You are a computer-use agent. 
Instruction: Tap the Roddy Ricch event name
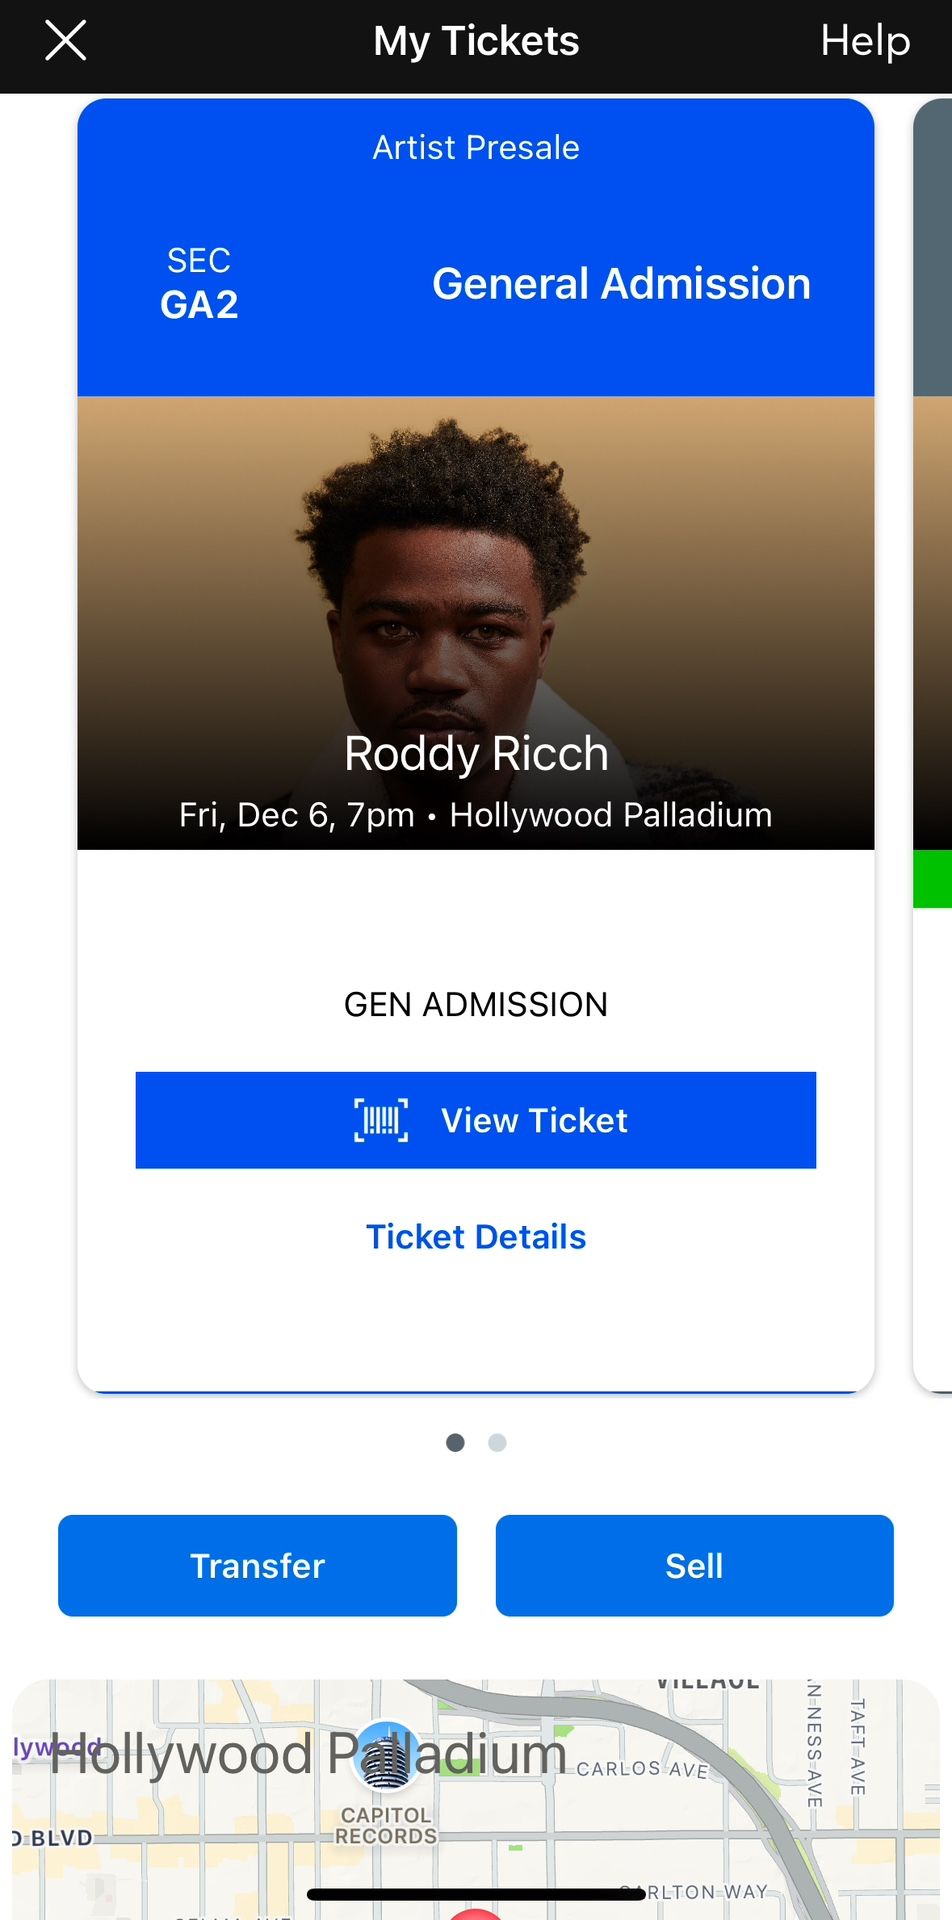tap(476, 753)
